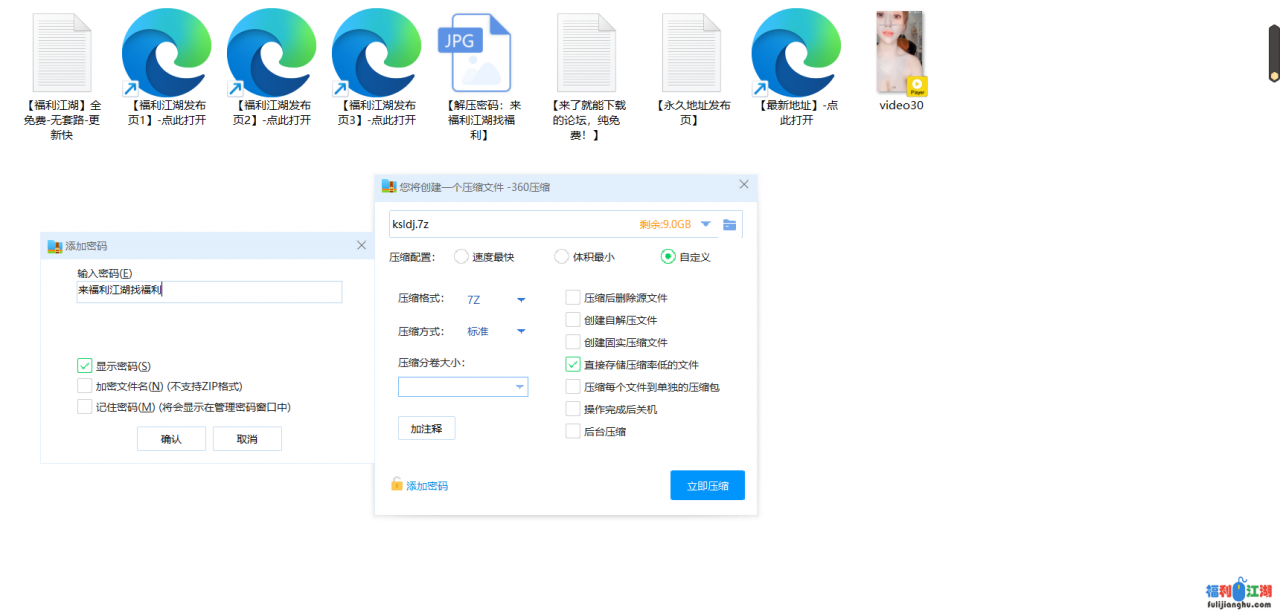Open the 压缩格式 7Z dropdown
Screen dimensions: 1280x616
(x=495, y=298)
